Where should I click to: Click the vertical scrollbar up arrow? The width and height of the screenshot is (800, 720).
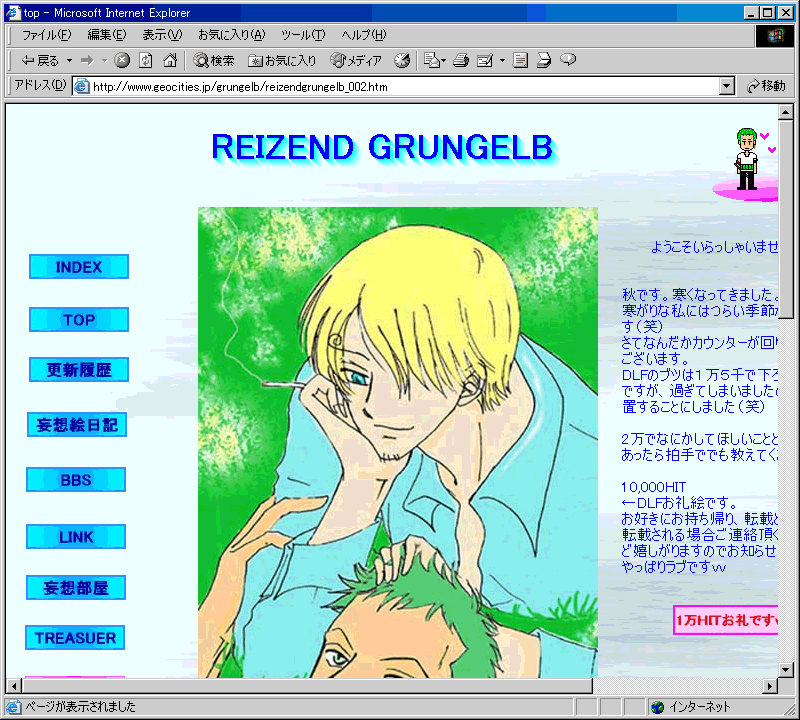click(785, 111)
